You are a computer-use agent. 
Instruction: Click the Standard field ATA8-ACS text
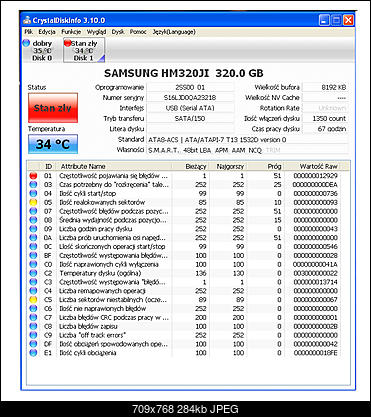pos(247,140)
